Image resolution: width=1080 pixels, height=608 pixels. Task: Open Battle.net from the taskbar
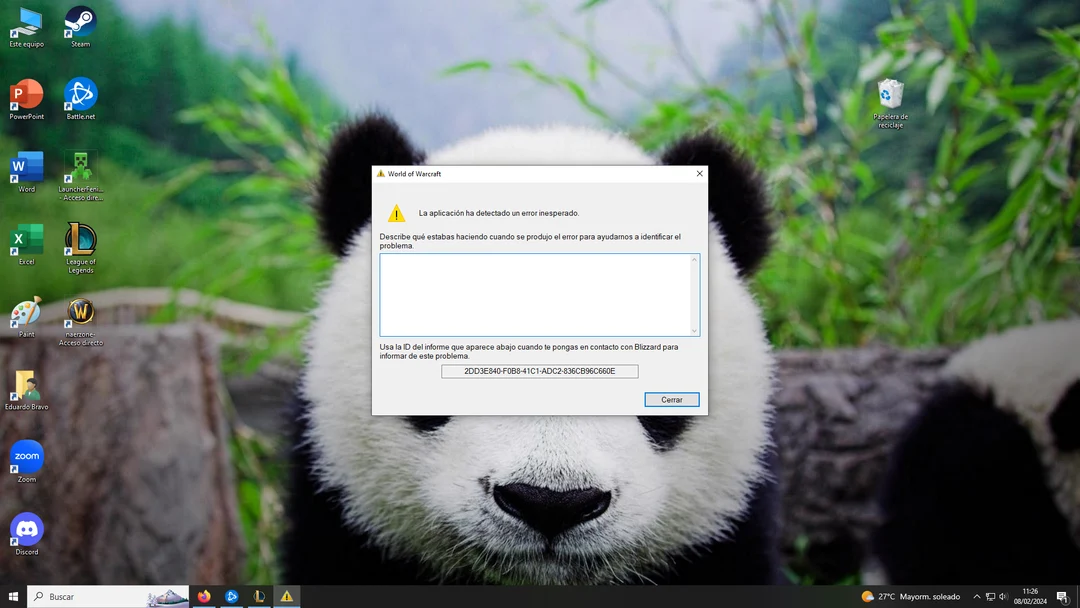point(231,596)
